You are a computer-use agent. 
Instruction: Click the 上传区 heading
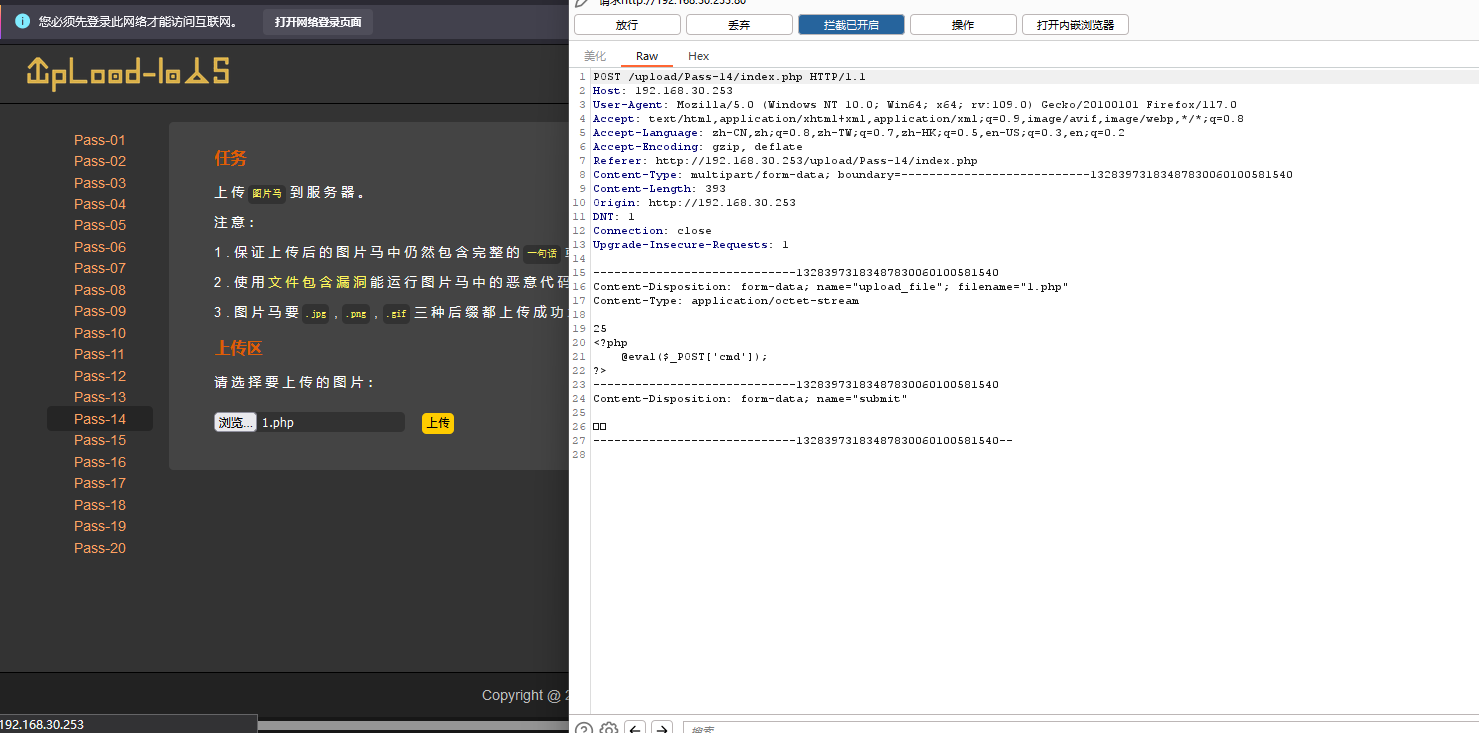pyautogui.click(x=238, y=348)
